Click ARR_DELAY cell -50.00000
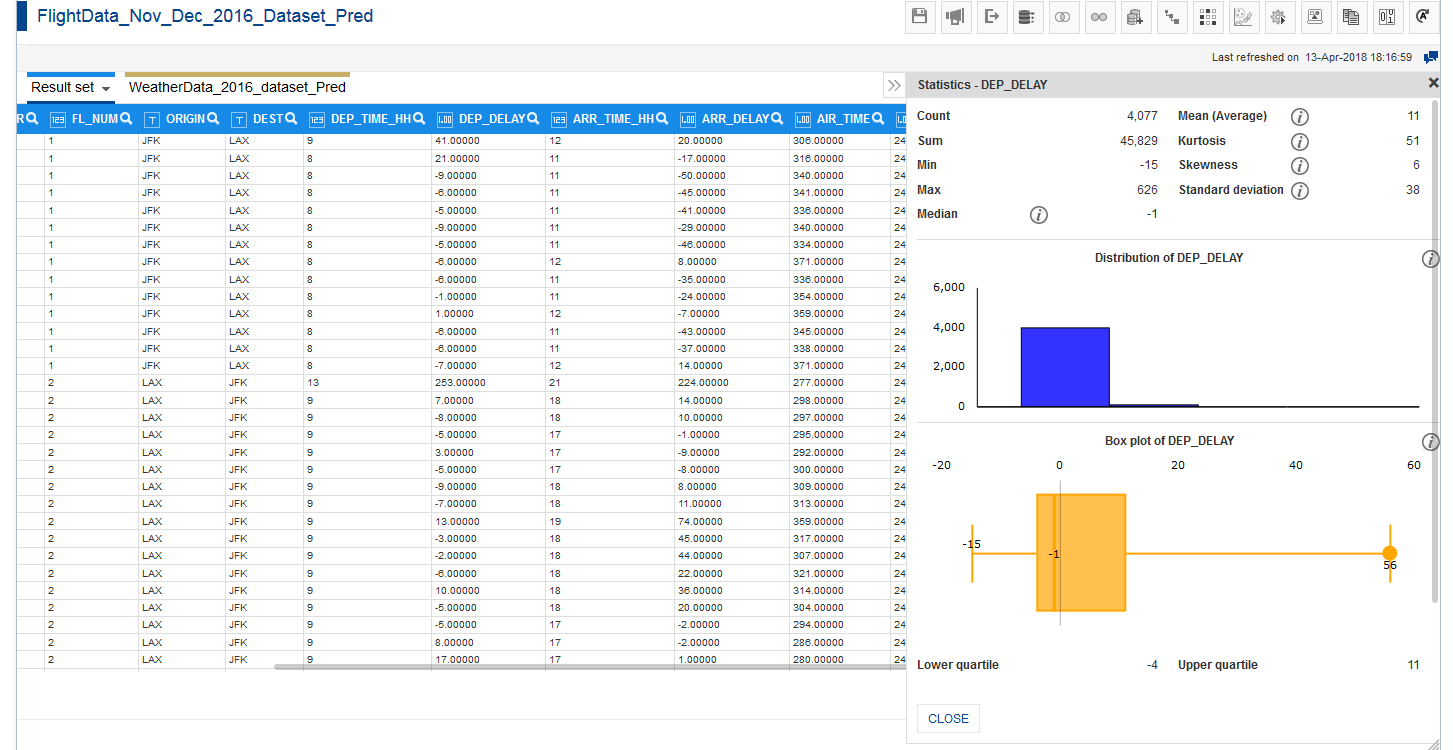 pos(732,175)
